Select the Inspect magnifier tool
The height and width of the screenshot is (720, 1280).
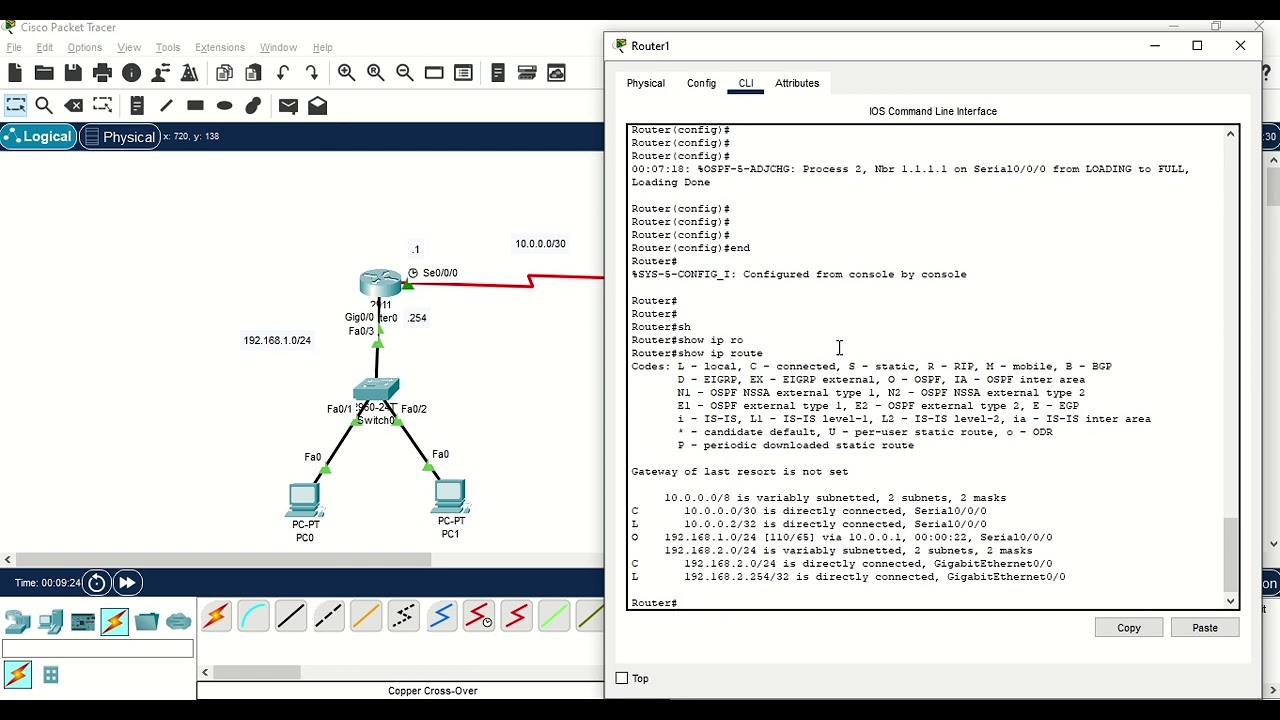tap(44, 105)
